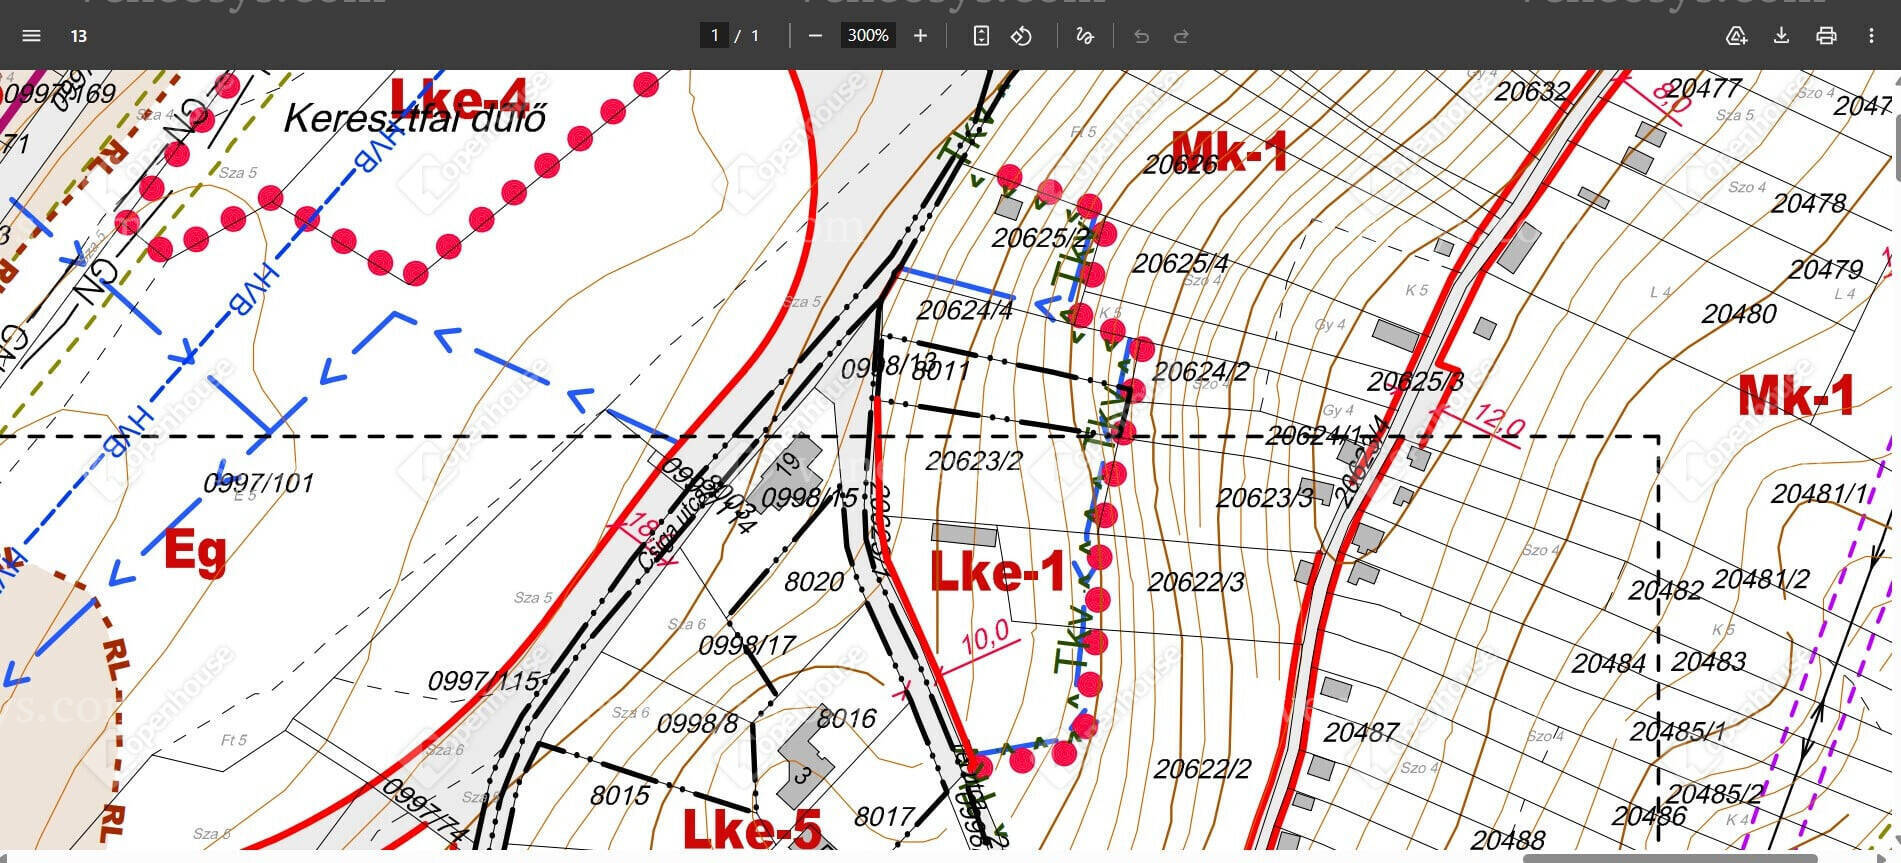Download the PDF file
Viewport: 1901px width, 863px height.
click(1781, 36)
